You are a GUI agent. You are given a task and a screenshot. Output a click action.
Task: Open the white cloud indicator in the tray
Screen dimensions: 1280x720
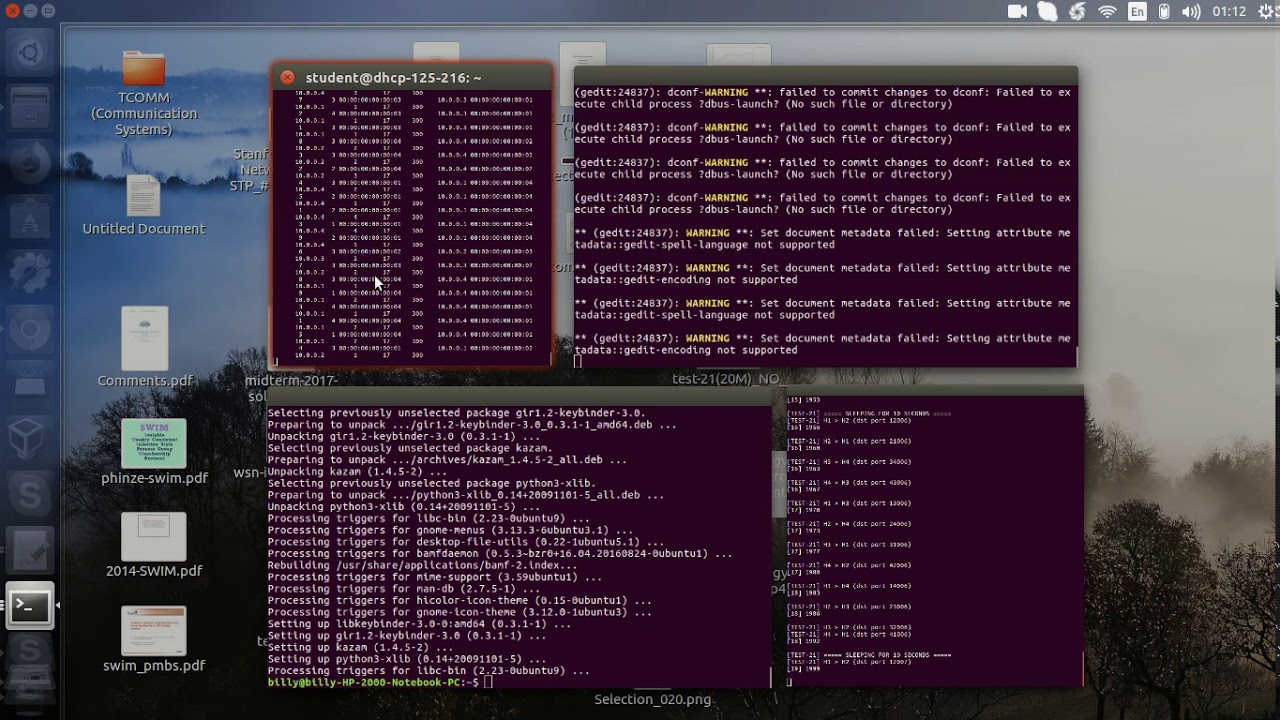tap(1047, 12)
